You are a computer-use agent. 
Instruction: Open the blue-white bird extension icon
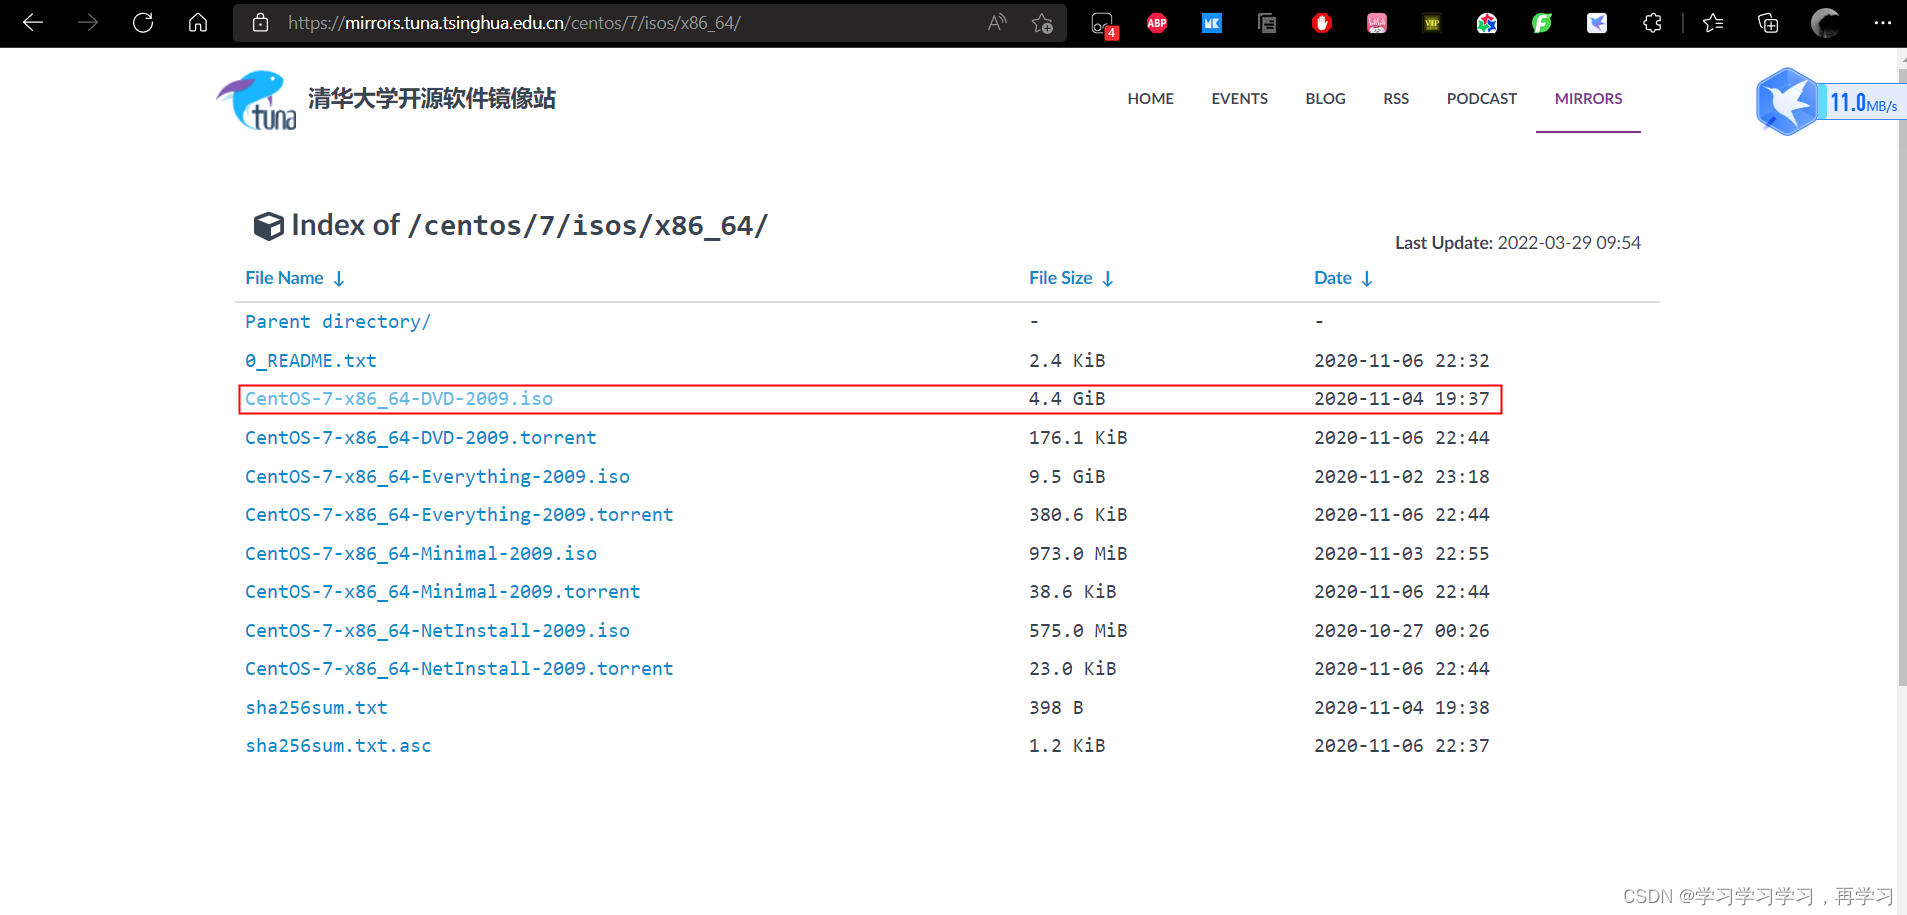coord(1597,23)
